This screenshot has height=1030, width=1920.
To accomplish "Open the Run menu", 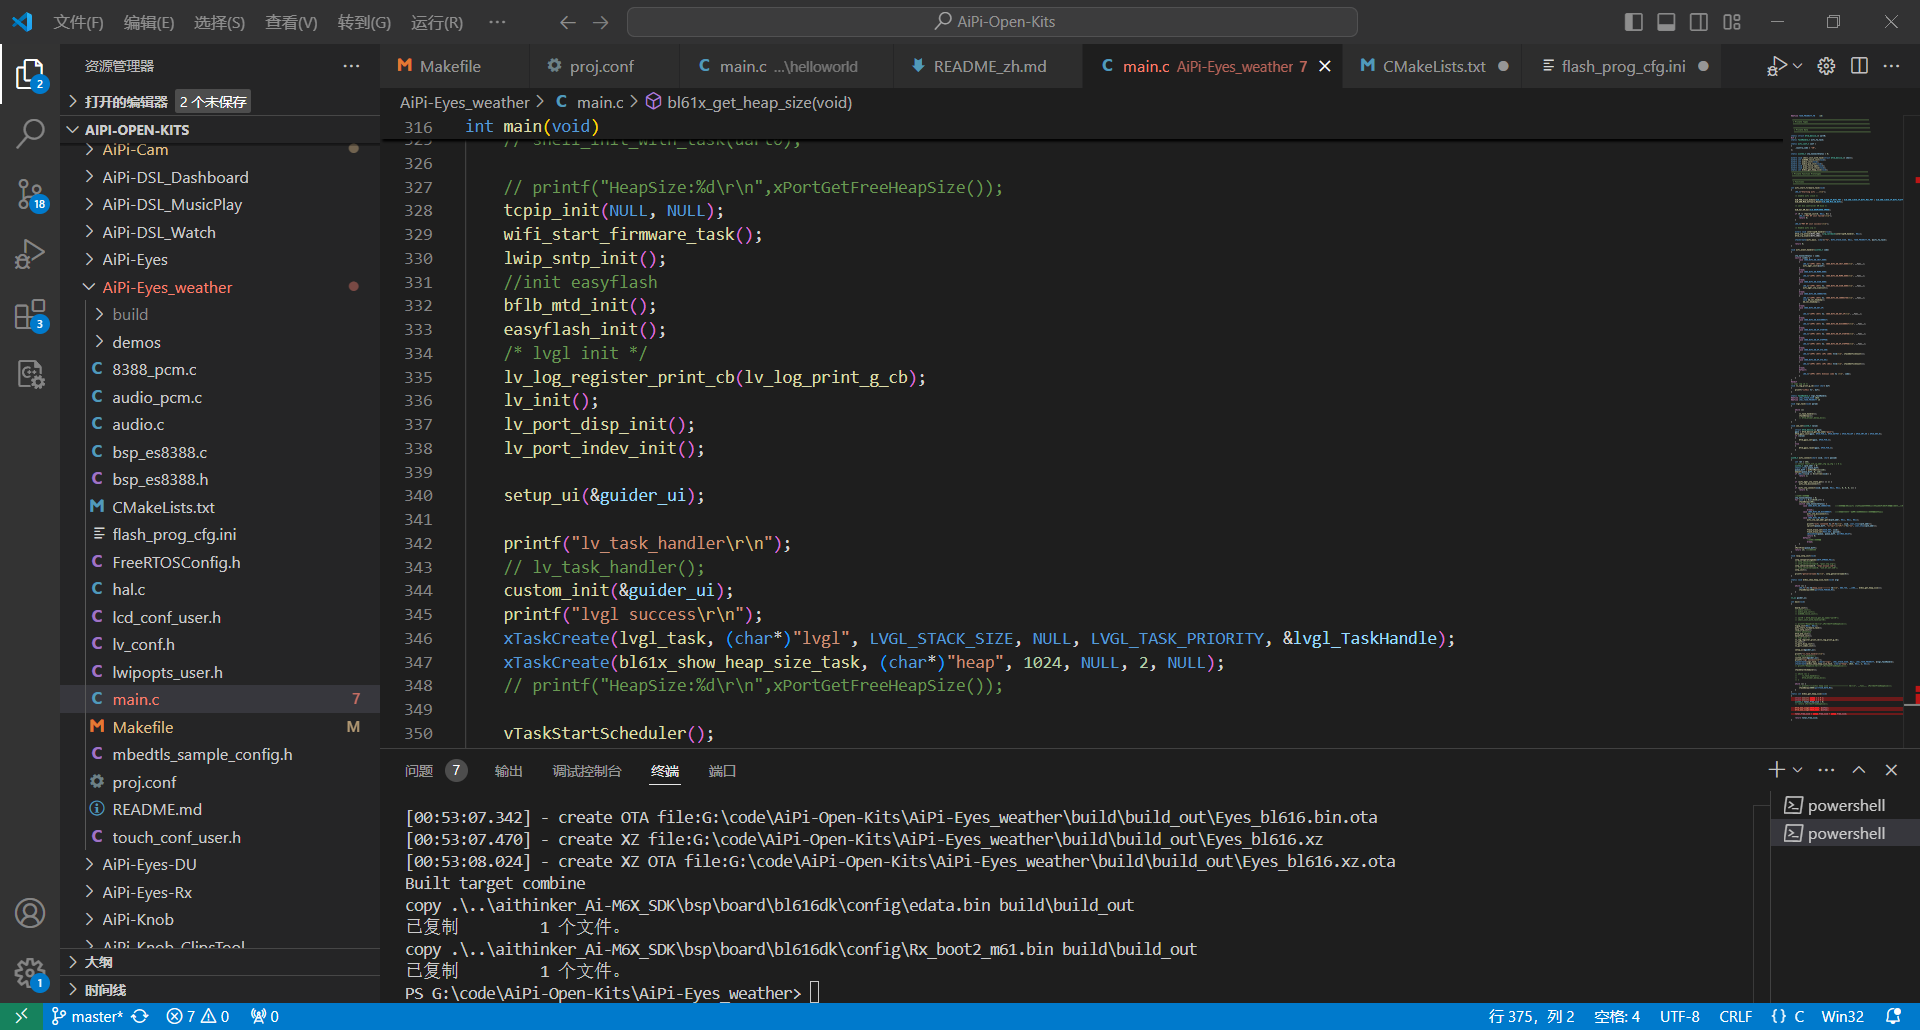I will [437, 22].
